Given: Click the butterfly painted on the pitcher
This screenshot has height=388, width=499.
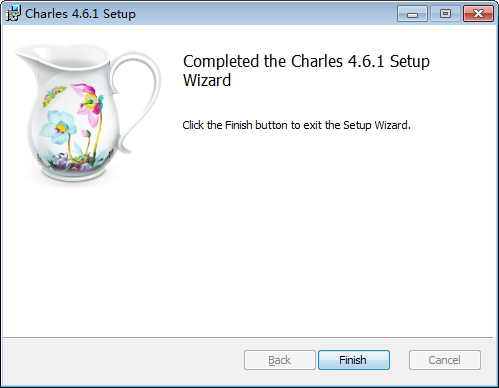Looking at the screenshot, I should (x=53, y=96).
